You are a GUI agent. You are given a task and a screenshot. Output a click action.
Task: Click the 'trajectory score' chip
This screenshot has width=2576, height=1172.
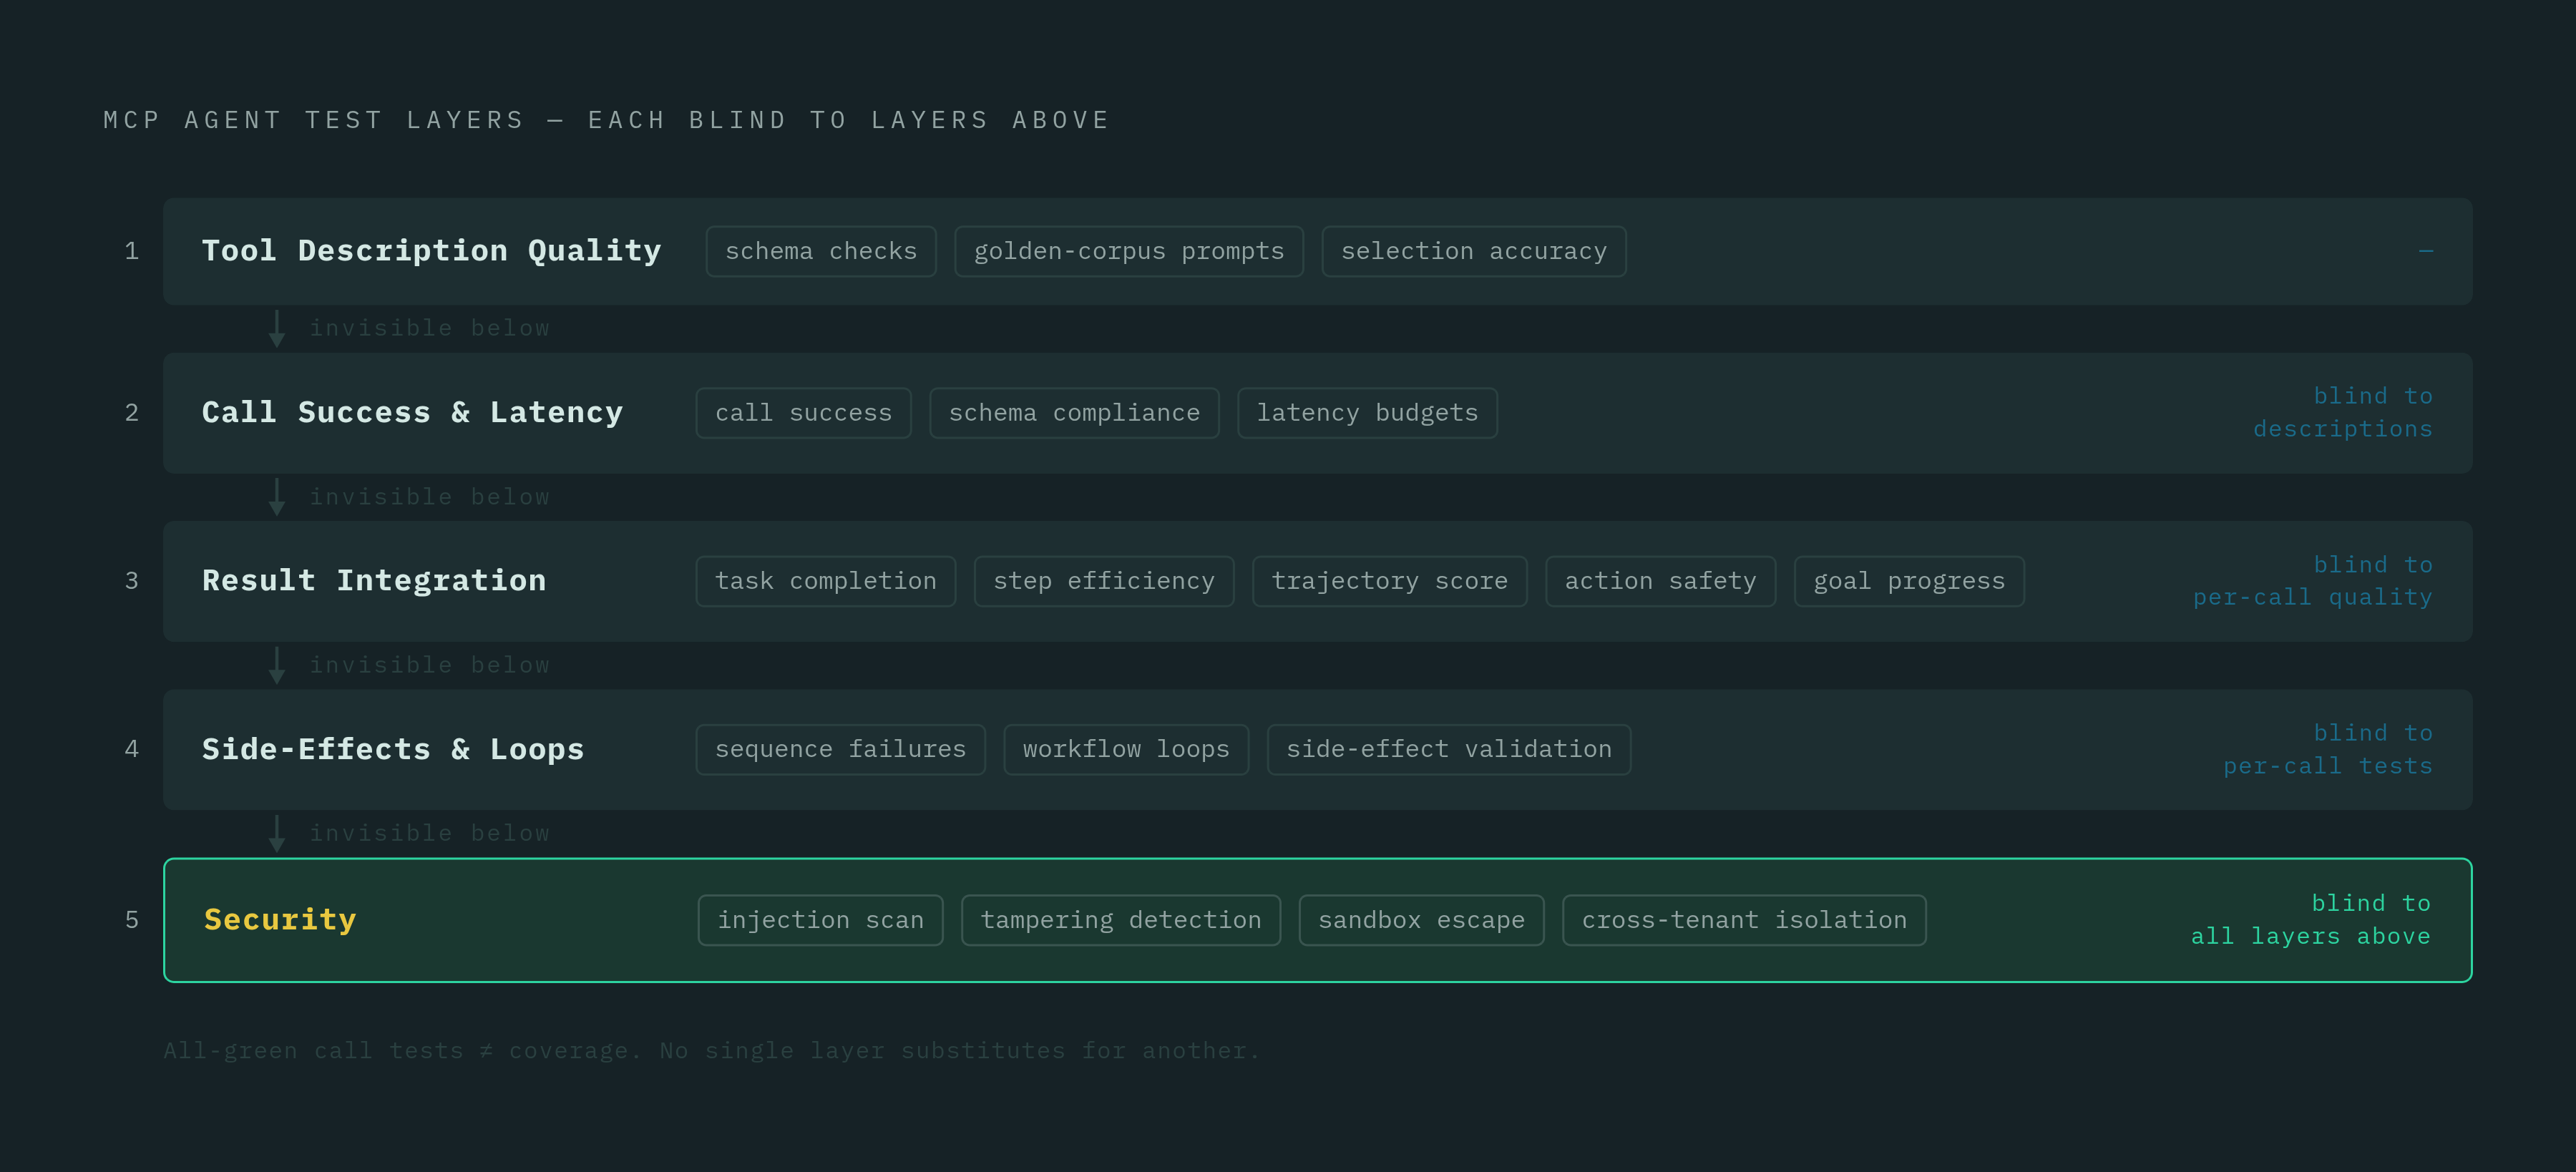tap(1390, 581)
